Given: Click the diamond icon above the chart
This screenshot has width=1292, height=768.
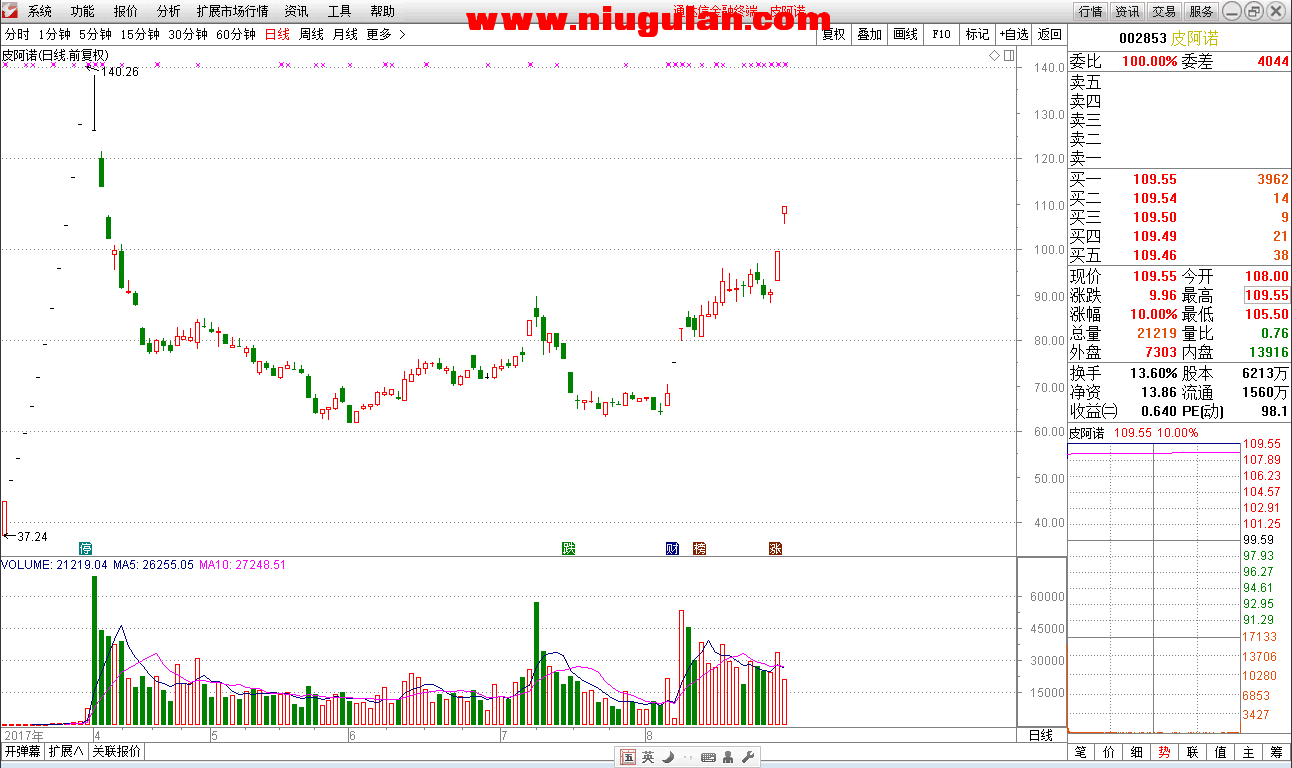Looking at the screenshot, I should point(995,55).
